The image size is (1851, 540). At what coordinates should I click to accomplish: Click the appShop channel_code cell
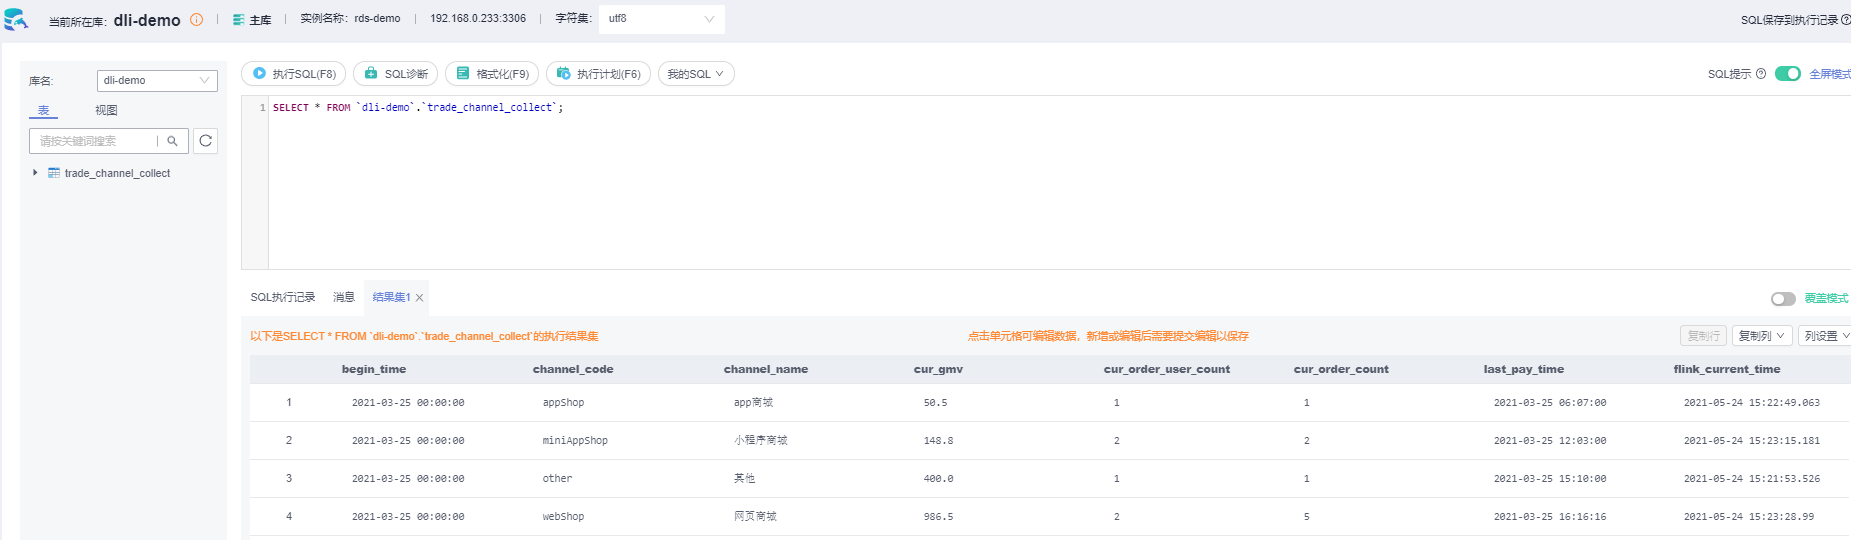563,403
